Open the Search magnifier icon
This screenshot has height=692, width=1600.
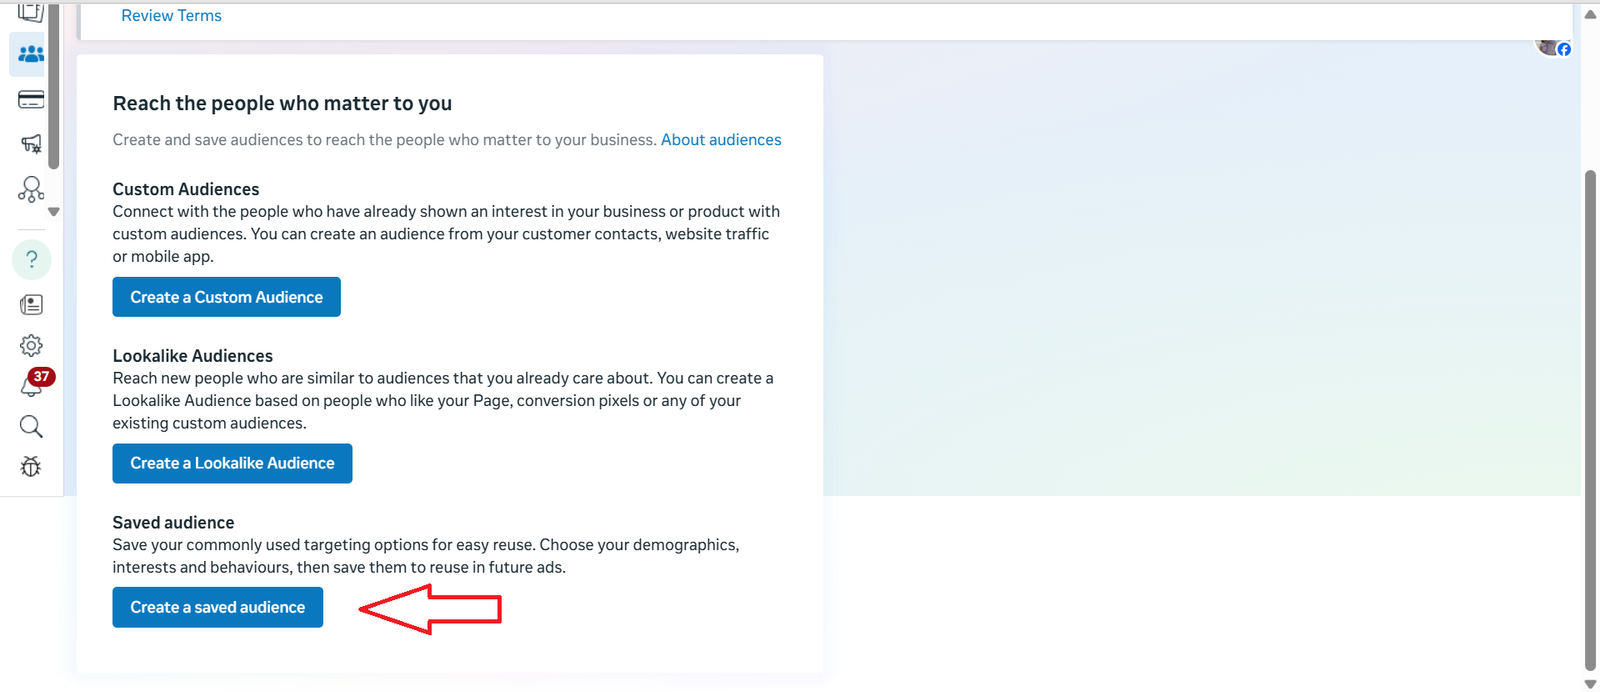tap(31, 427)
